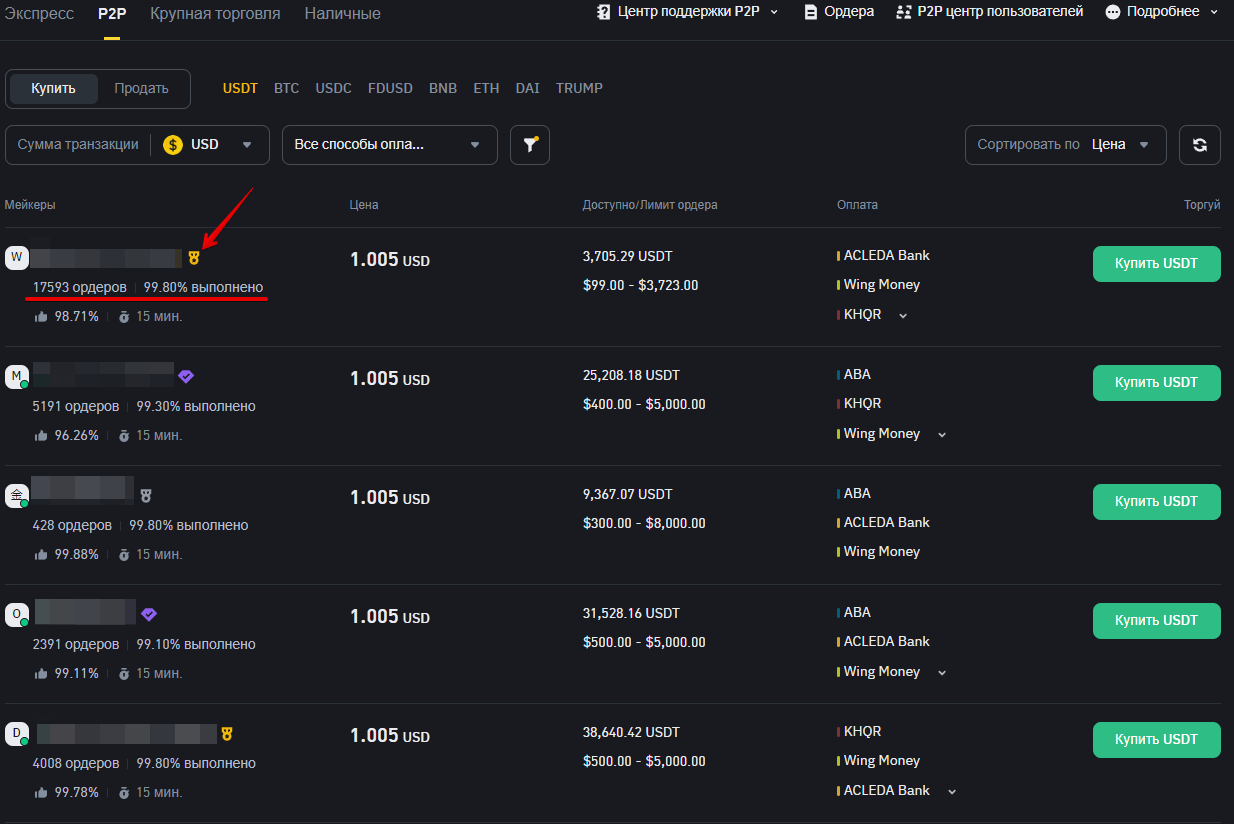Click the purple verified badge of the 5191-orders maker
1234x824 pixels.
pyautogui.click(x=186, y=377)
